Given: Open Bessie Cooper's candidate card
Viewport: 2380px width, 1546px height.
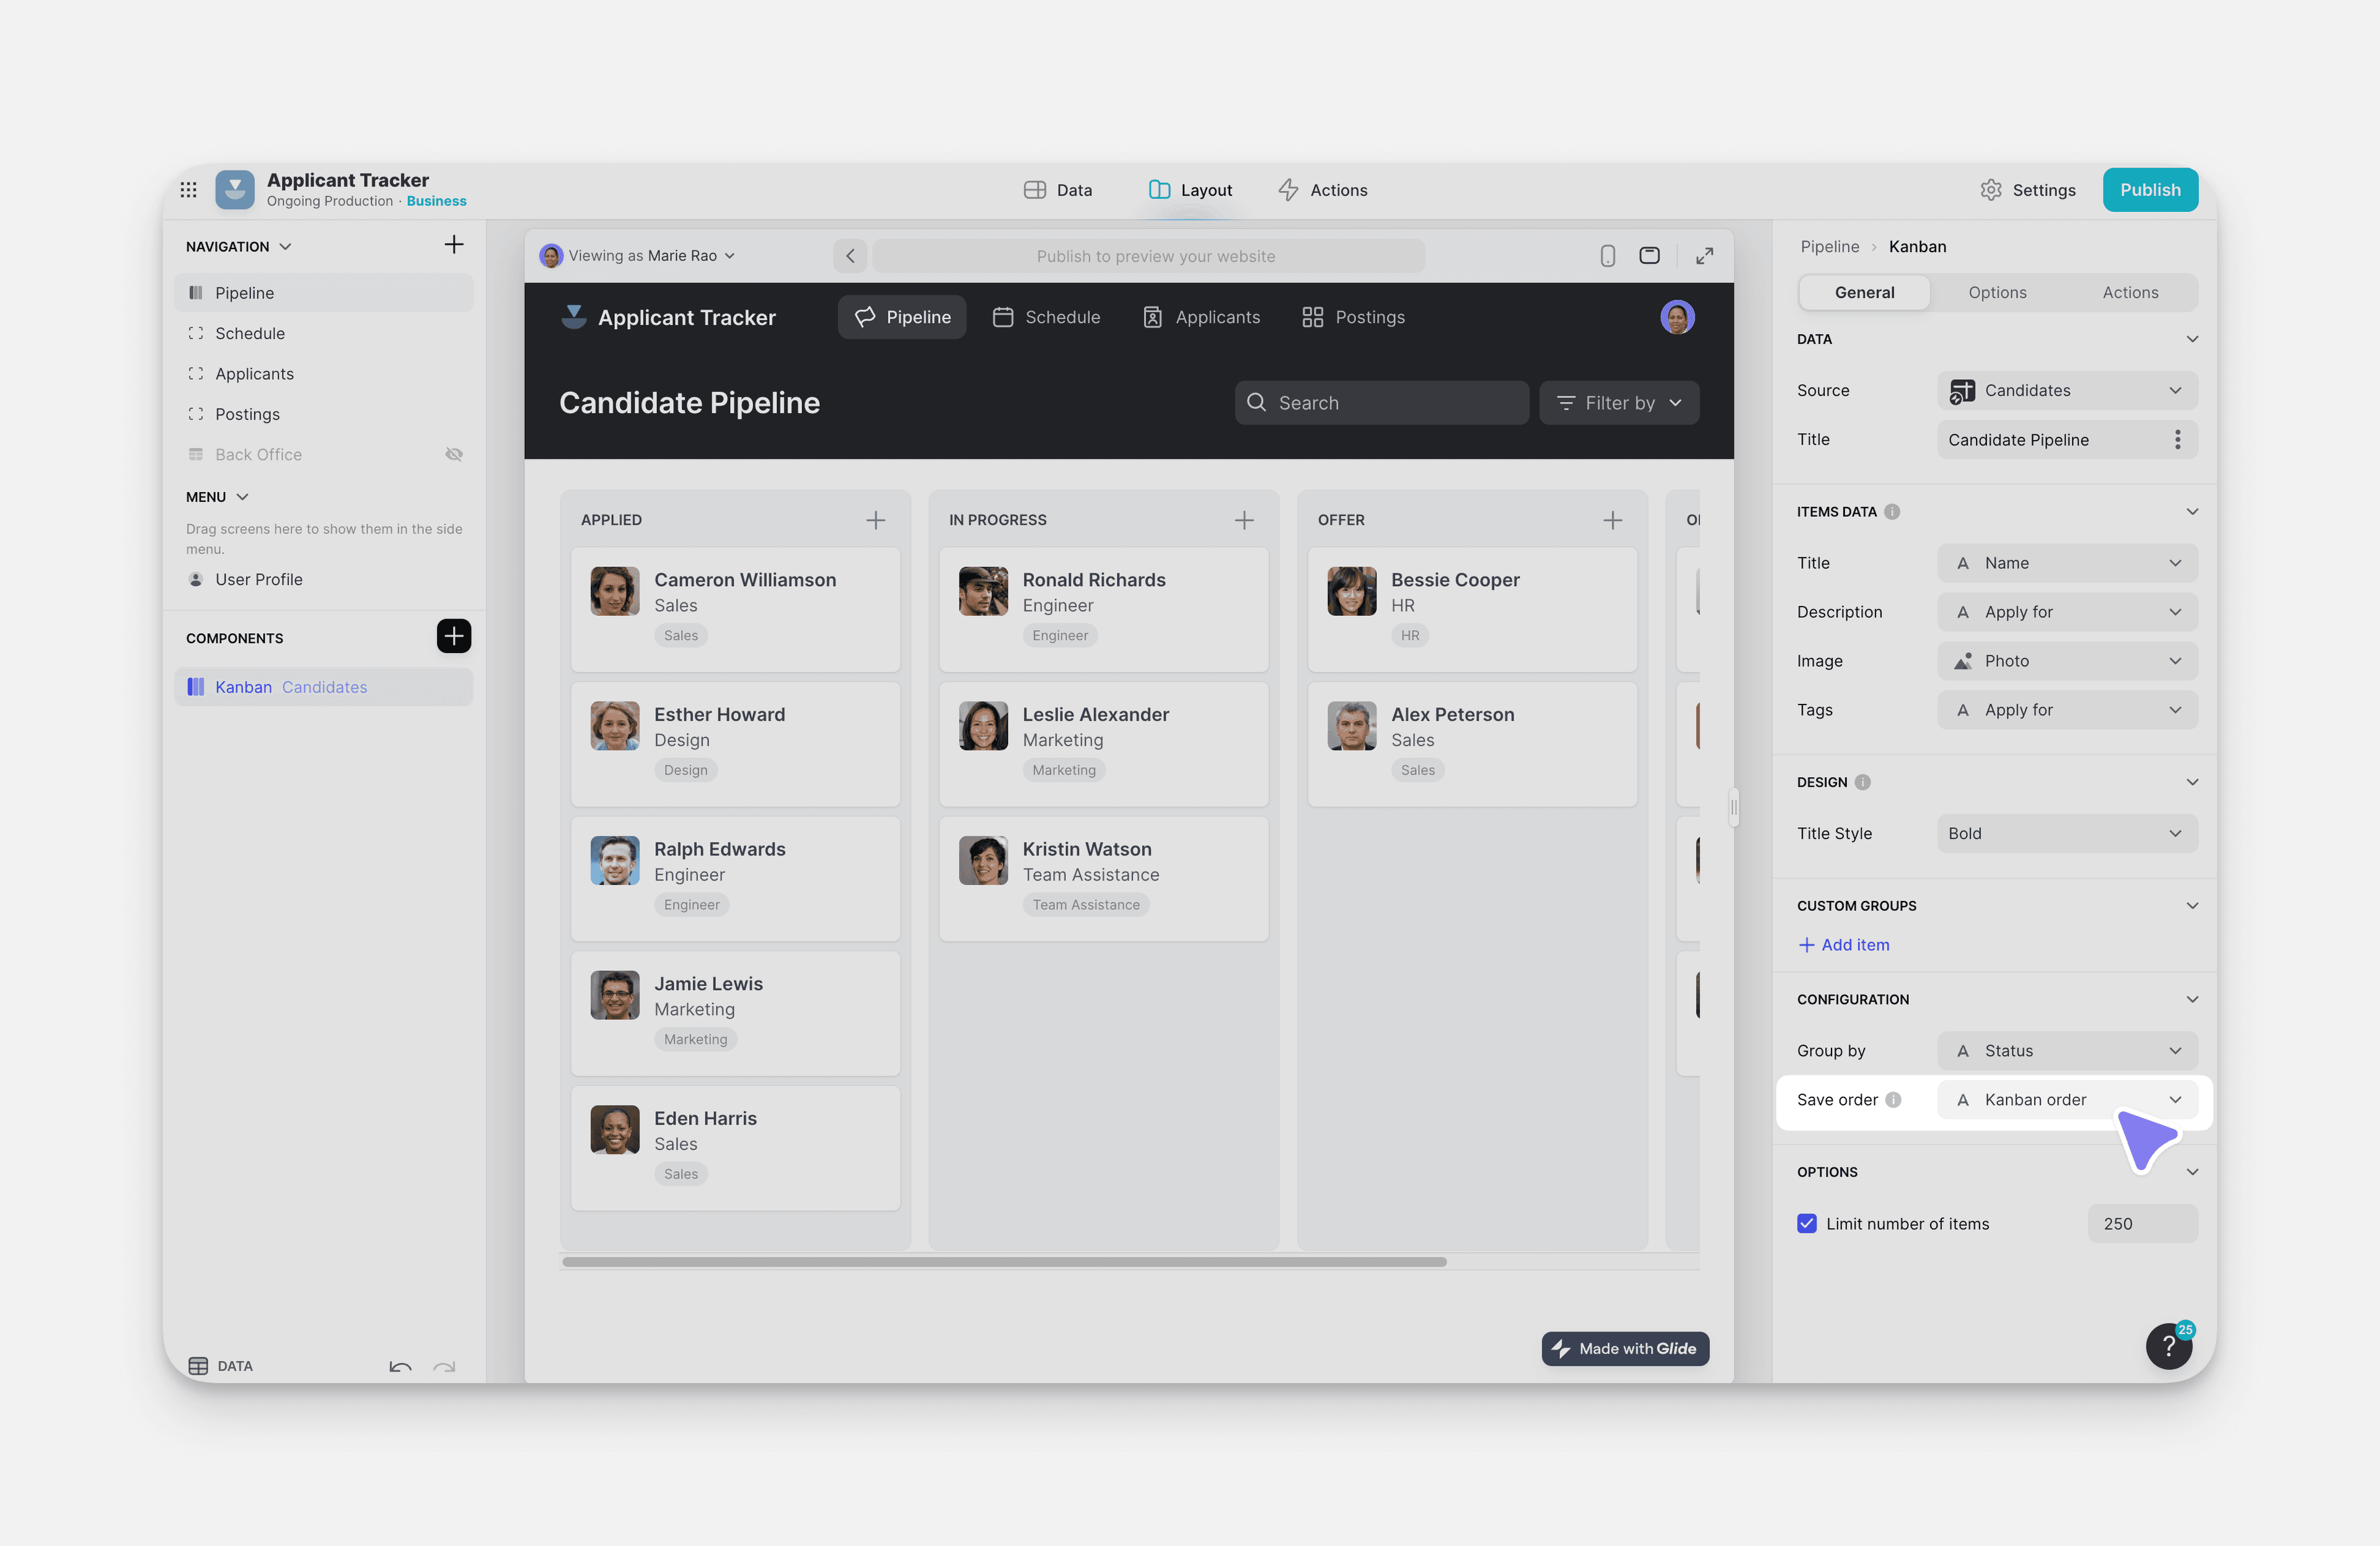Looking at the screenshot, I should point(1472,609).
